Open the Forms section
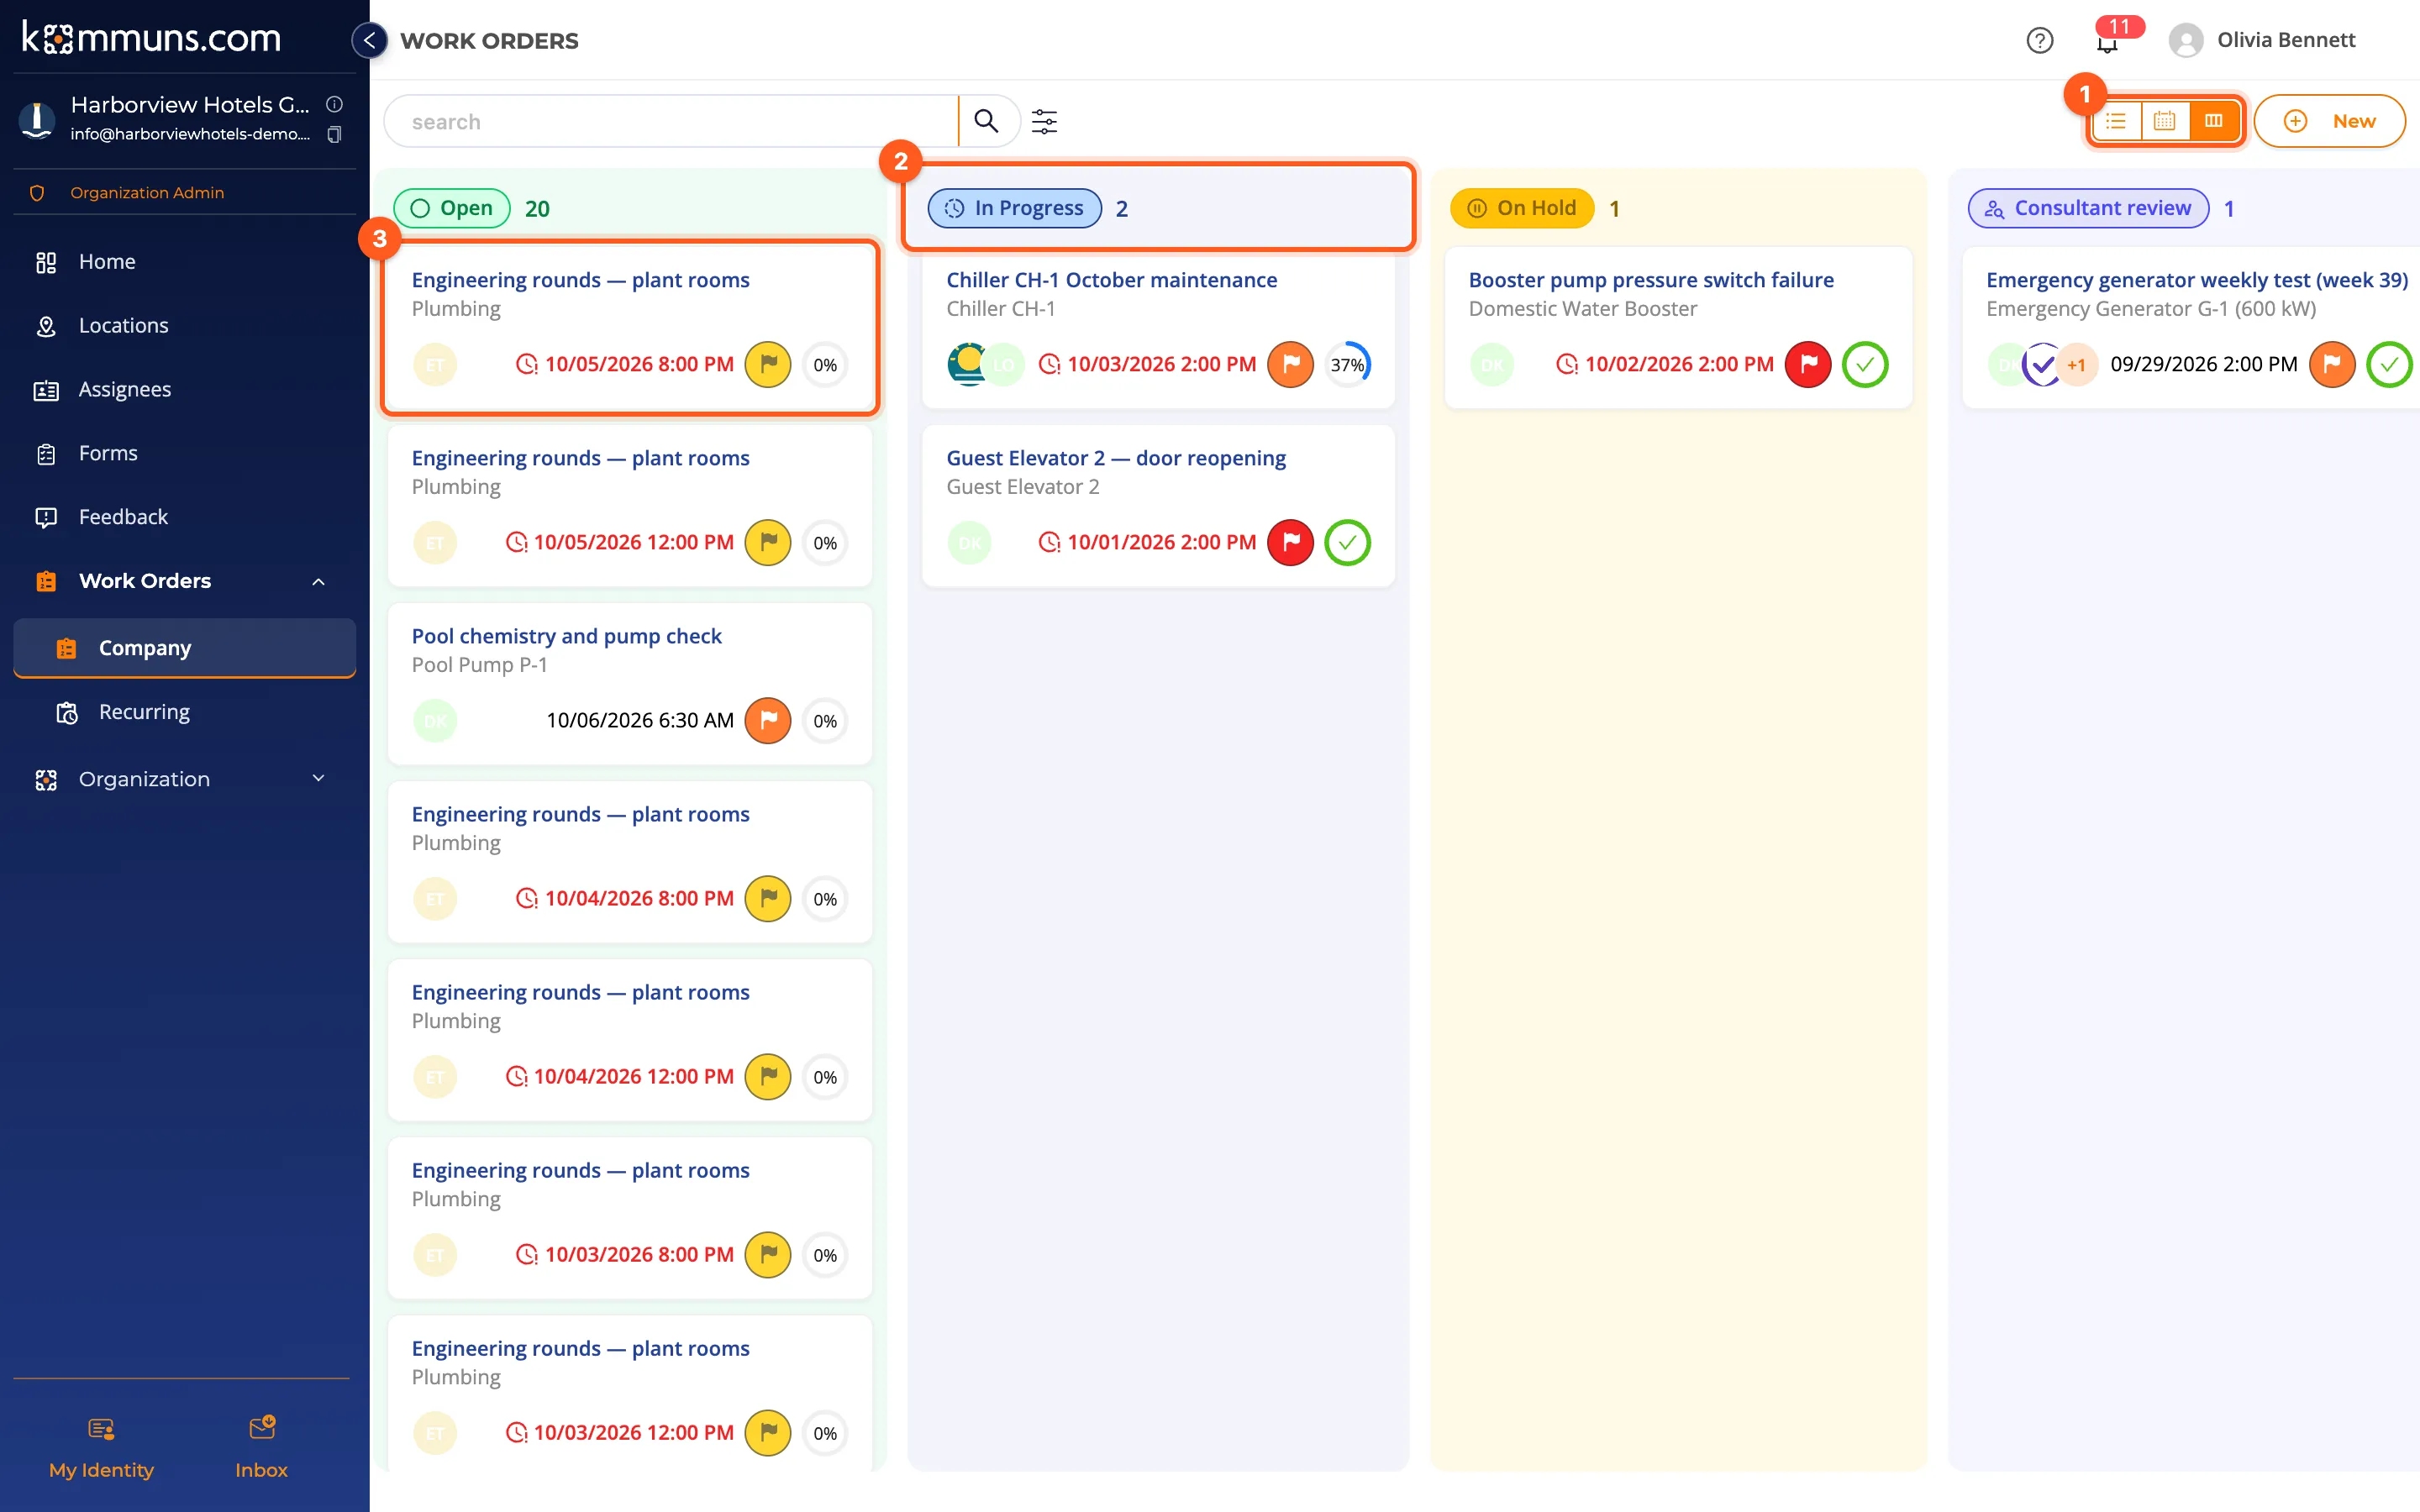The width and height of the screenshot is (2420, 1512). (185, 453)
